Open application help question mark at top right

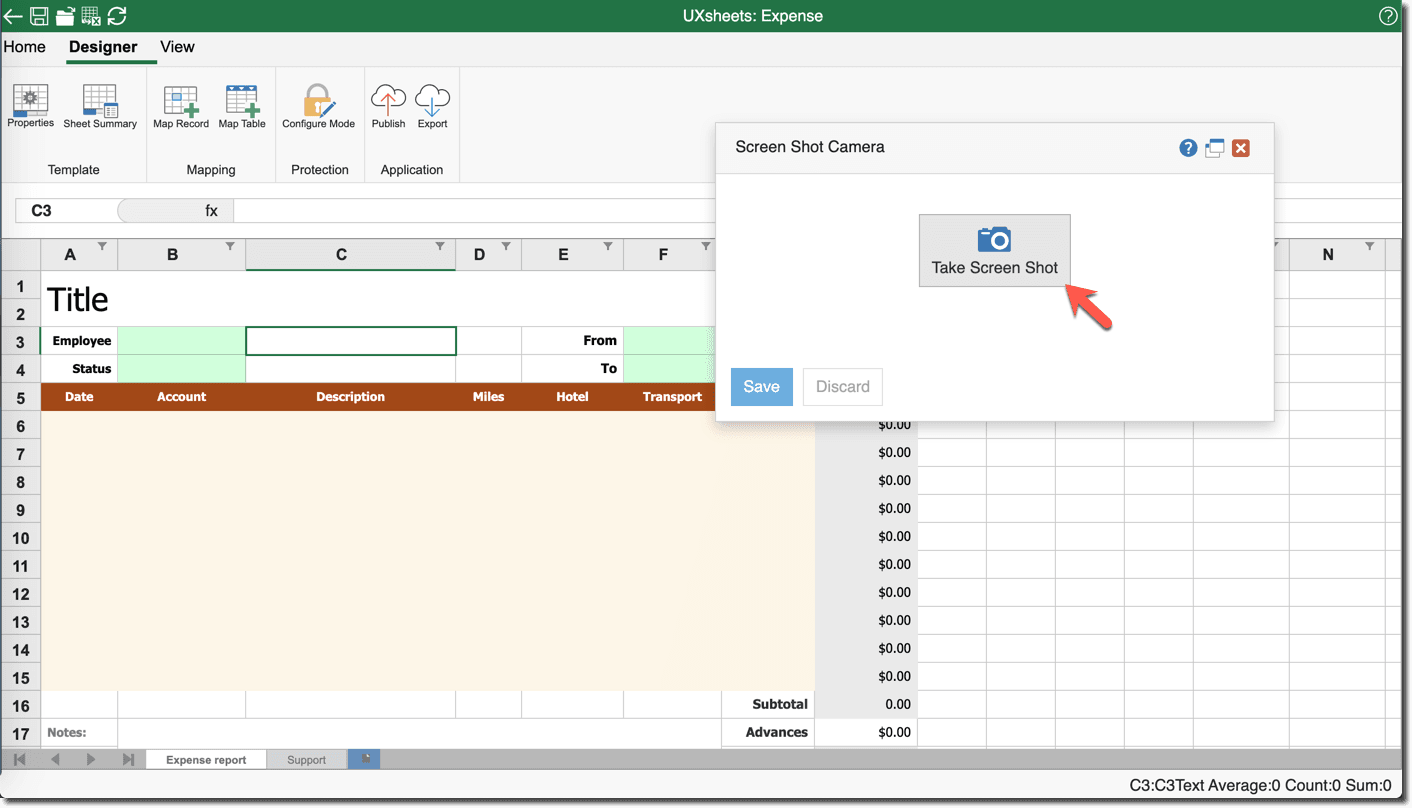click(x=1388, y=16)
